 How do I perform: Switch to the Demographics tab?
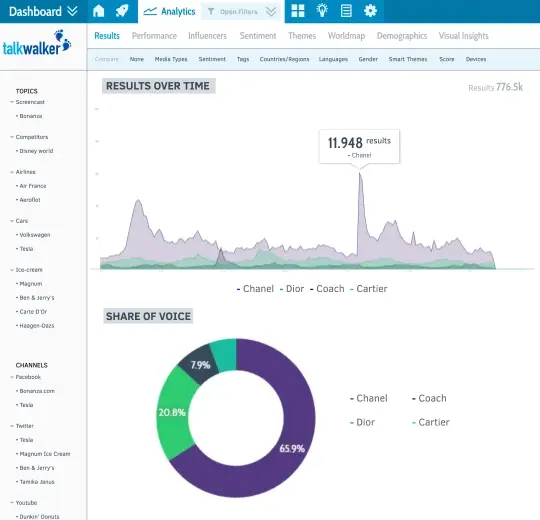402,36
